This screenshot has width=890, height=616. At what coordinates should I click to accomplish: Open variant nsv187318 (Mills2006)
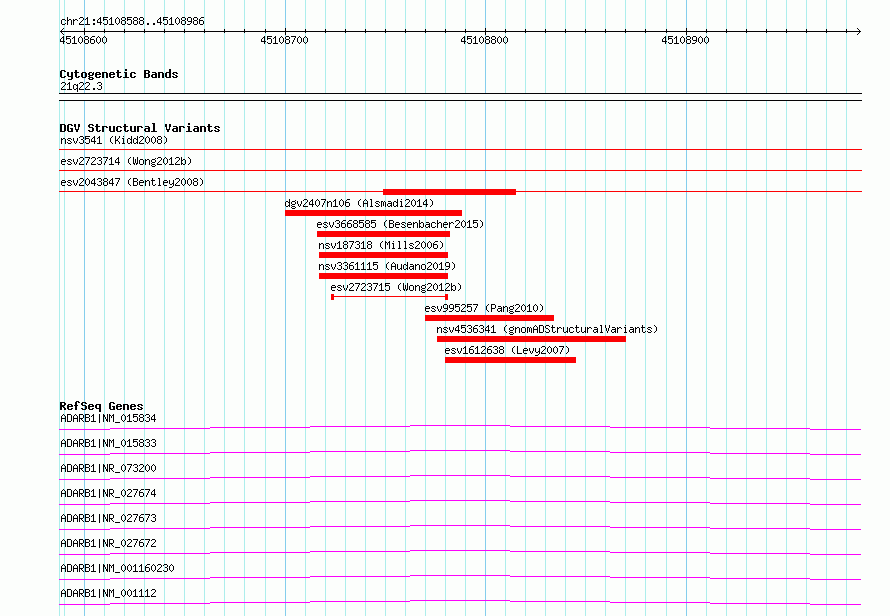click(x=381, y=245)
